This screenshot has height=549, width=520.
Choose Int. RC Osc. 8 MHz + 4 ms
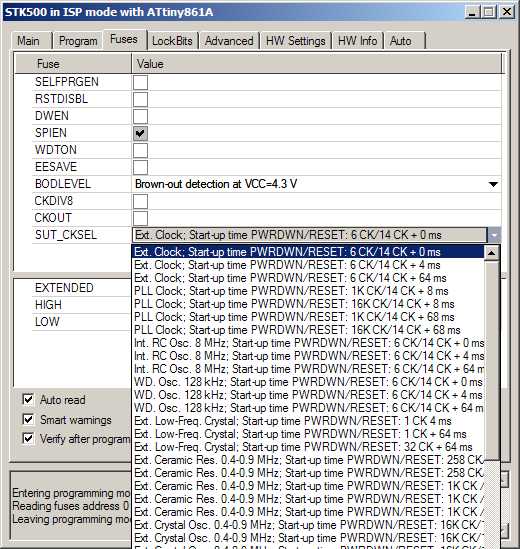coord(308,356)
